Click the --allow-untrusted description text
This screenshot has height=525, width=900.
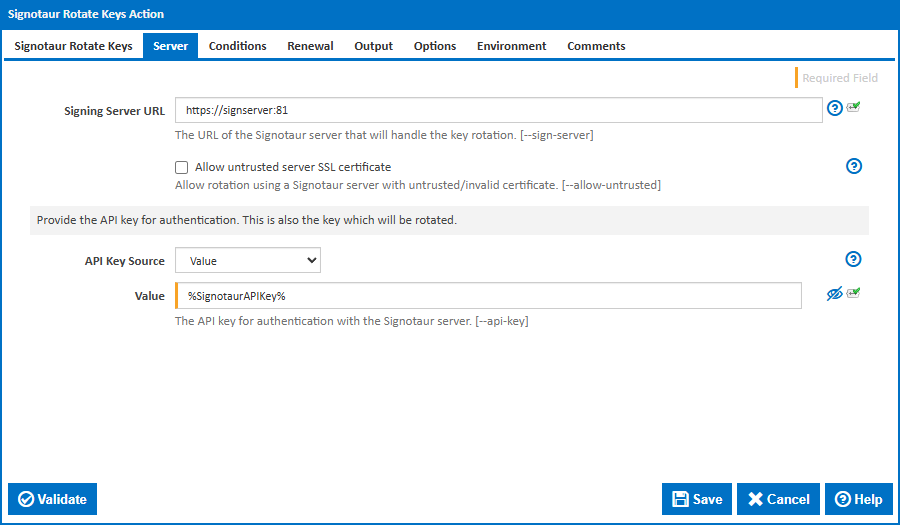click(418, 185)
